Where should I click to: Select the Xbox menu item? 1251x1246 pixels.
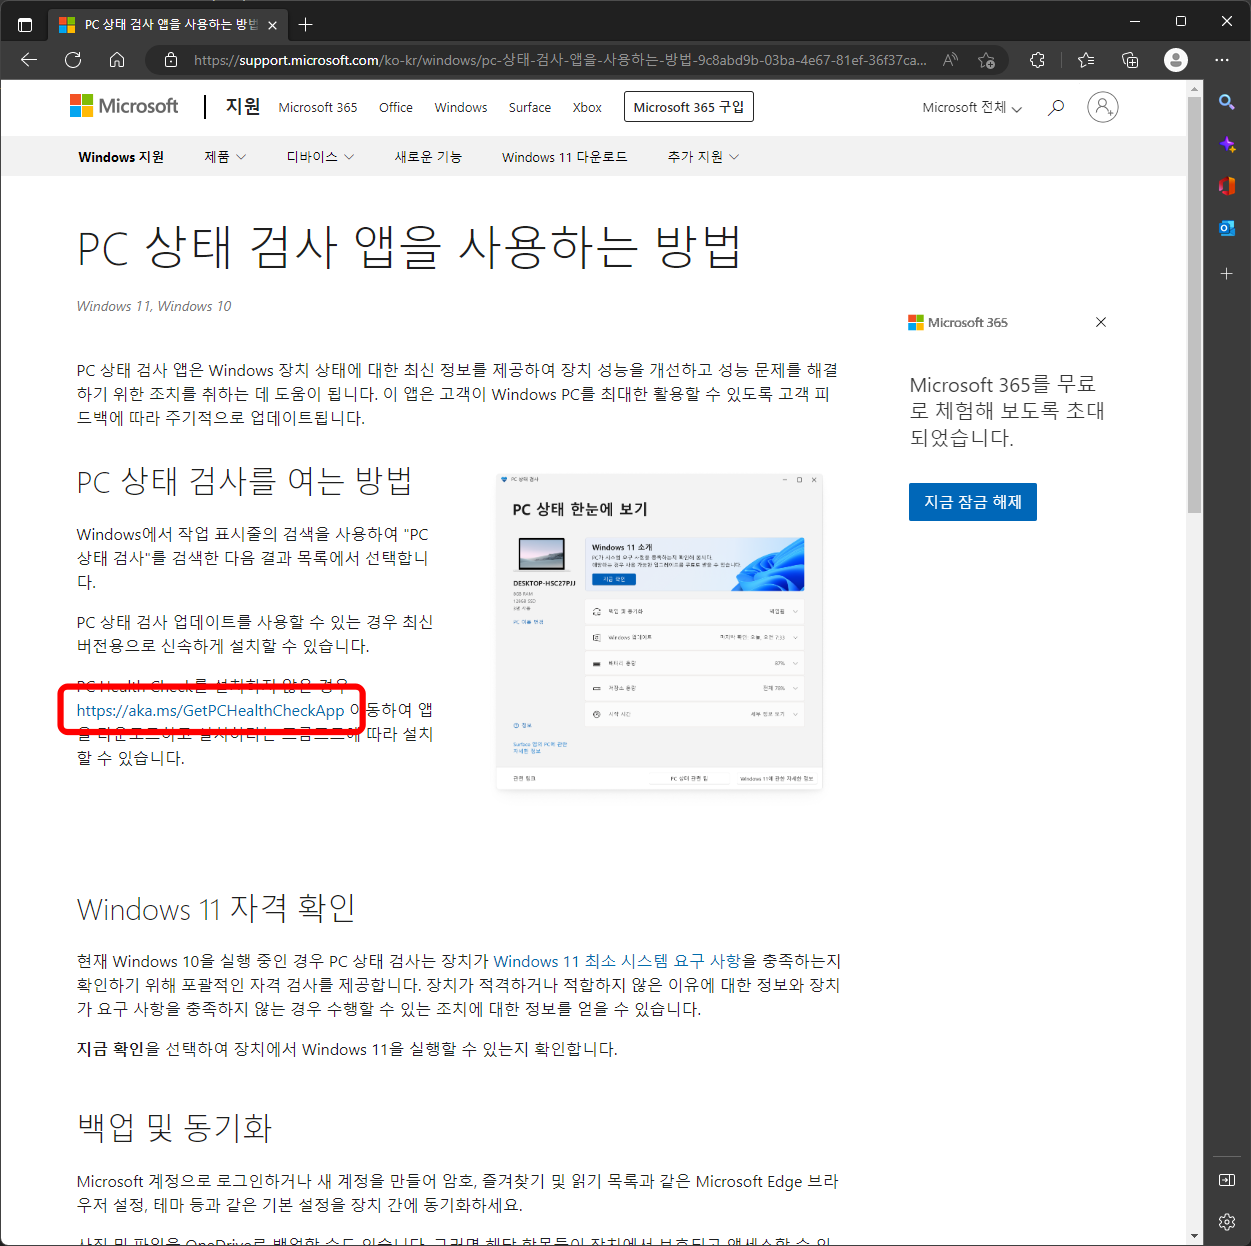[x=587, y=107]
